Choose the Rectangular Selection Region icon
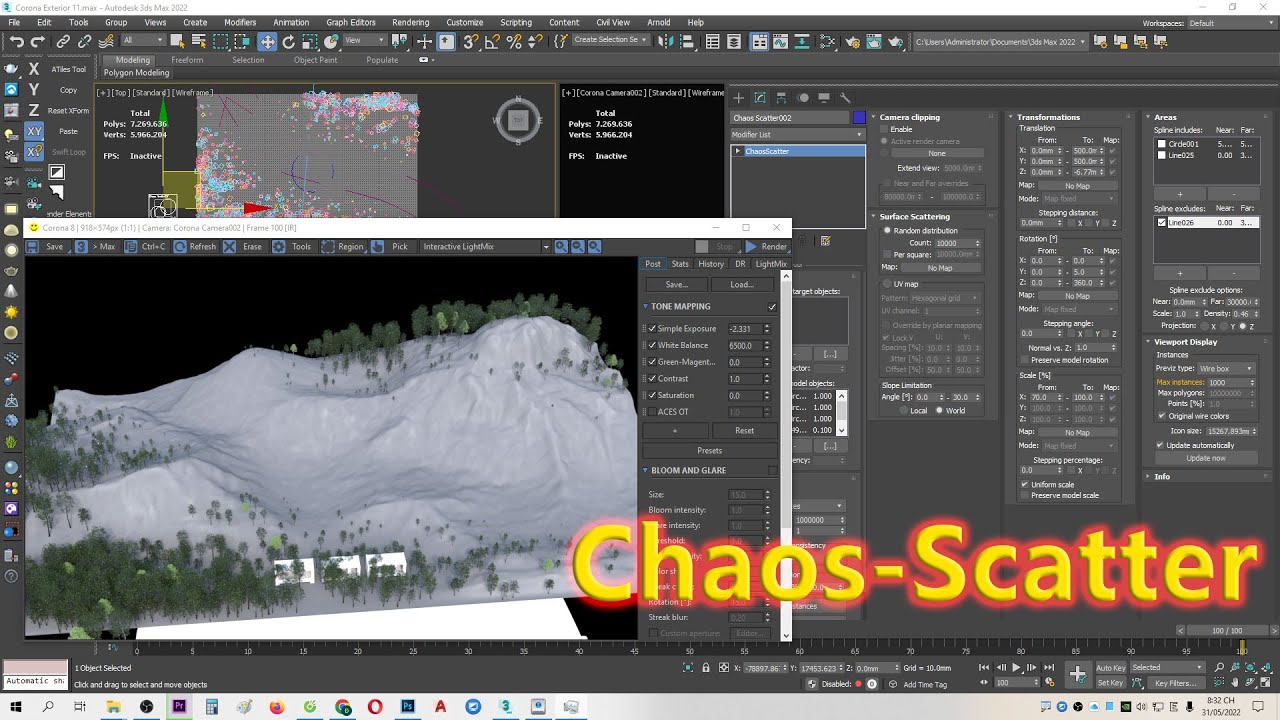This screenshot has height=720, width=1280. pos(221,42)
